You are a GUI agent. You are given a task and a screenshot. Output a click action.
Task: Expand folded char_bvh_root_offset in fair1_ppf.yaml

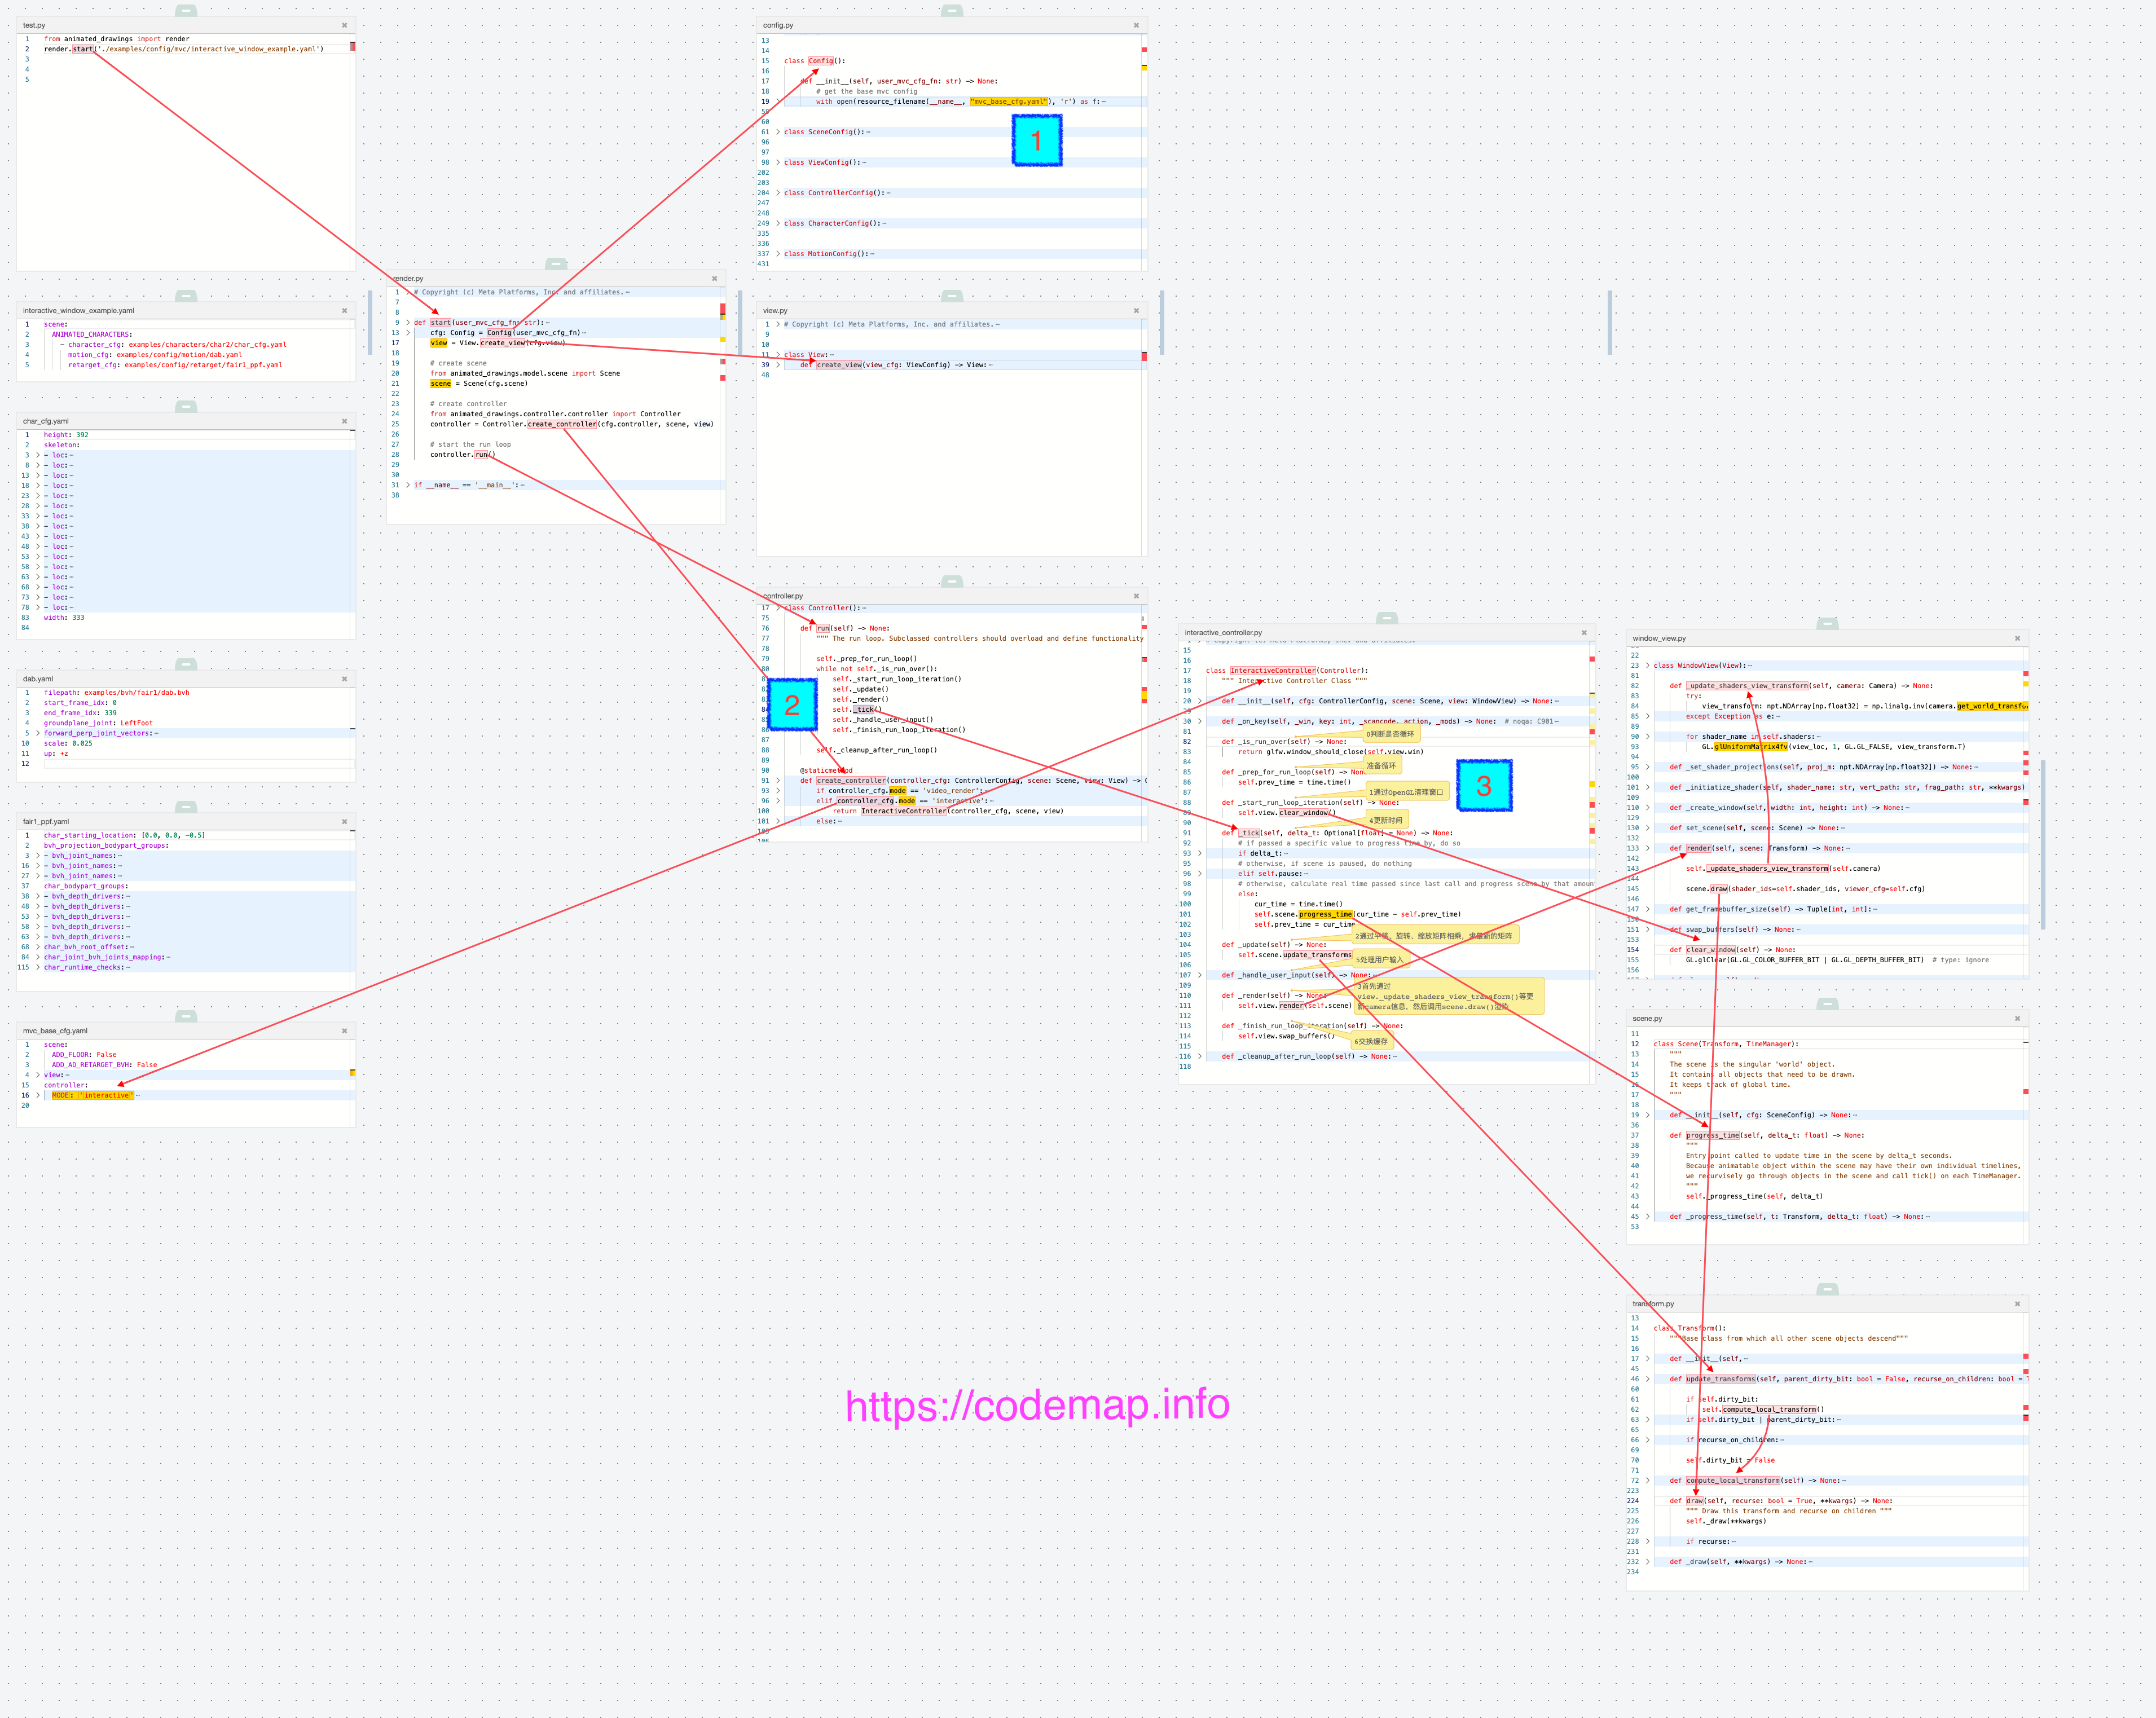[x=38, y=947]
